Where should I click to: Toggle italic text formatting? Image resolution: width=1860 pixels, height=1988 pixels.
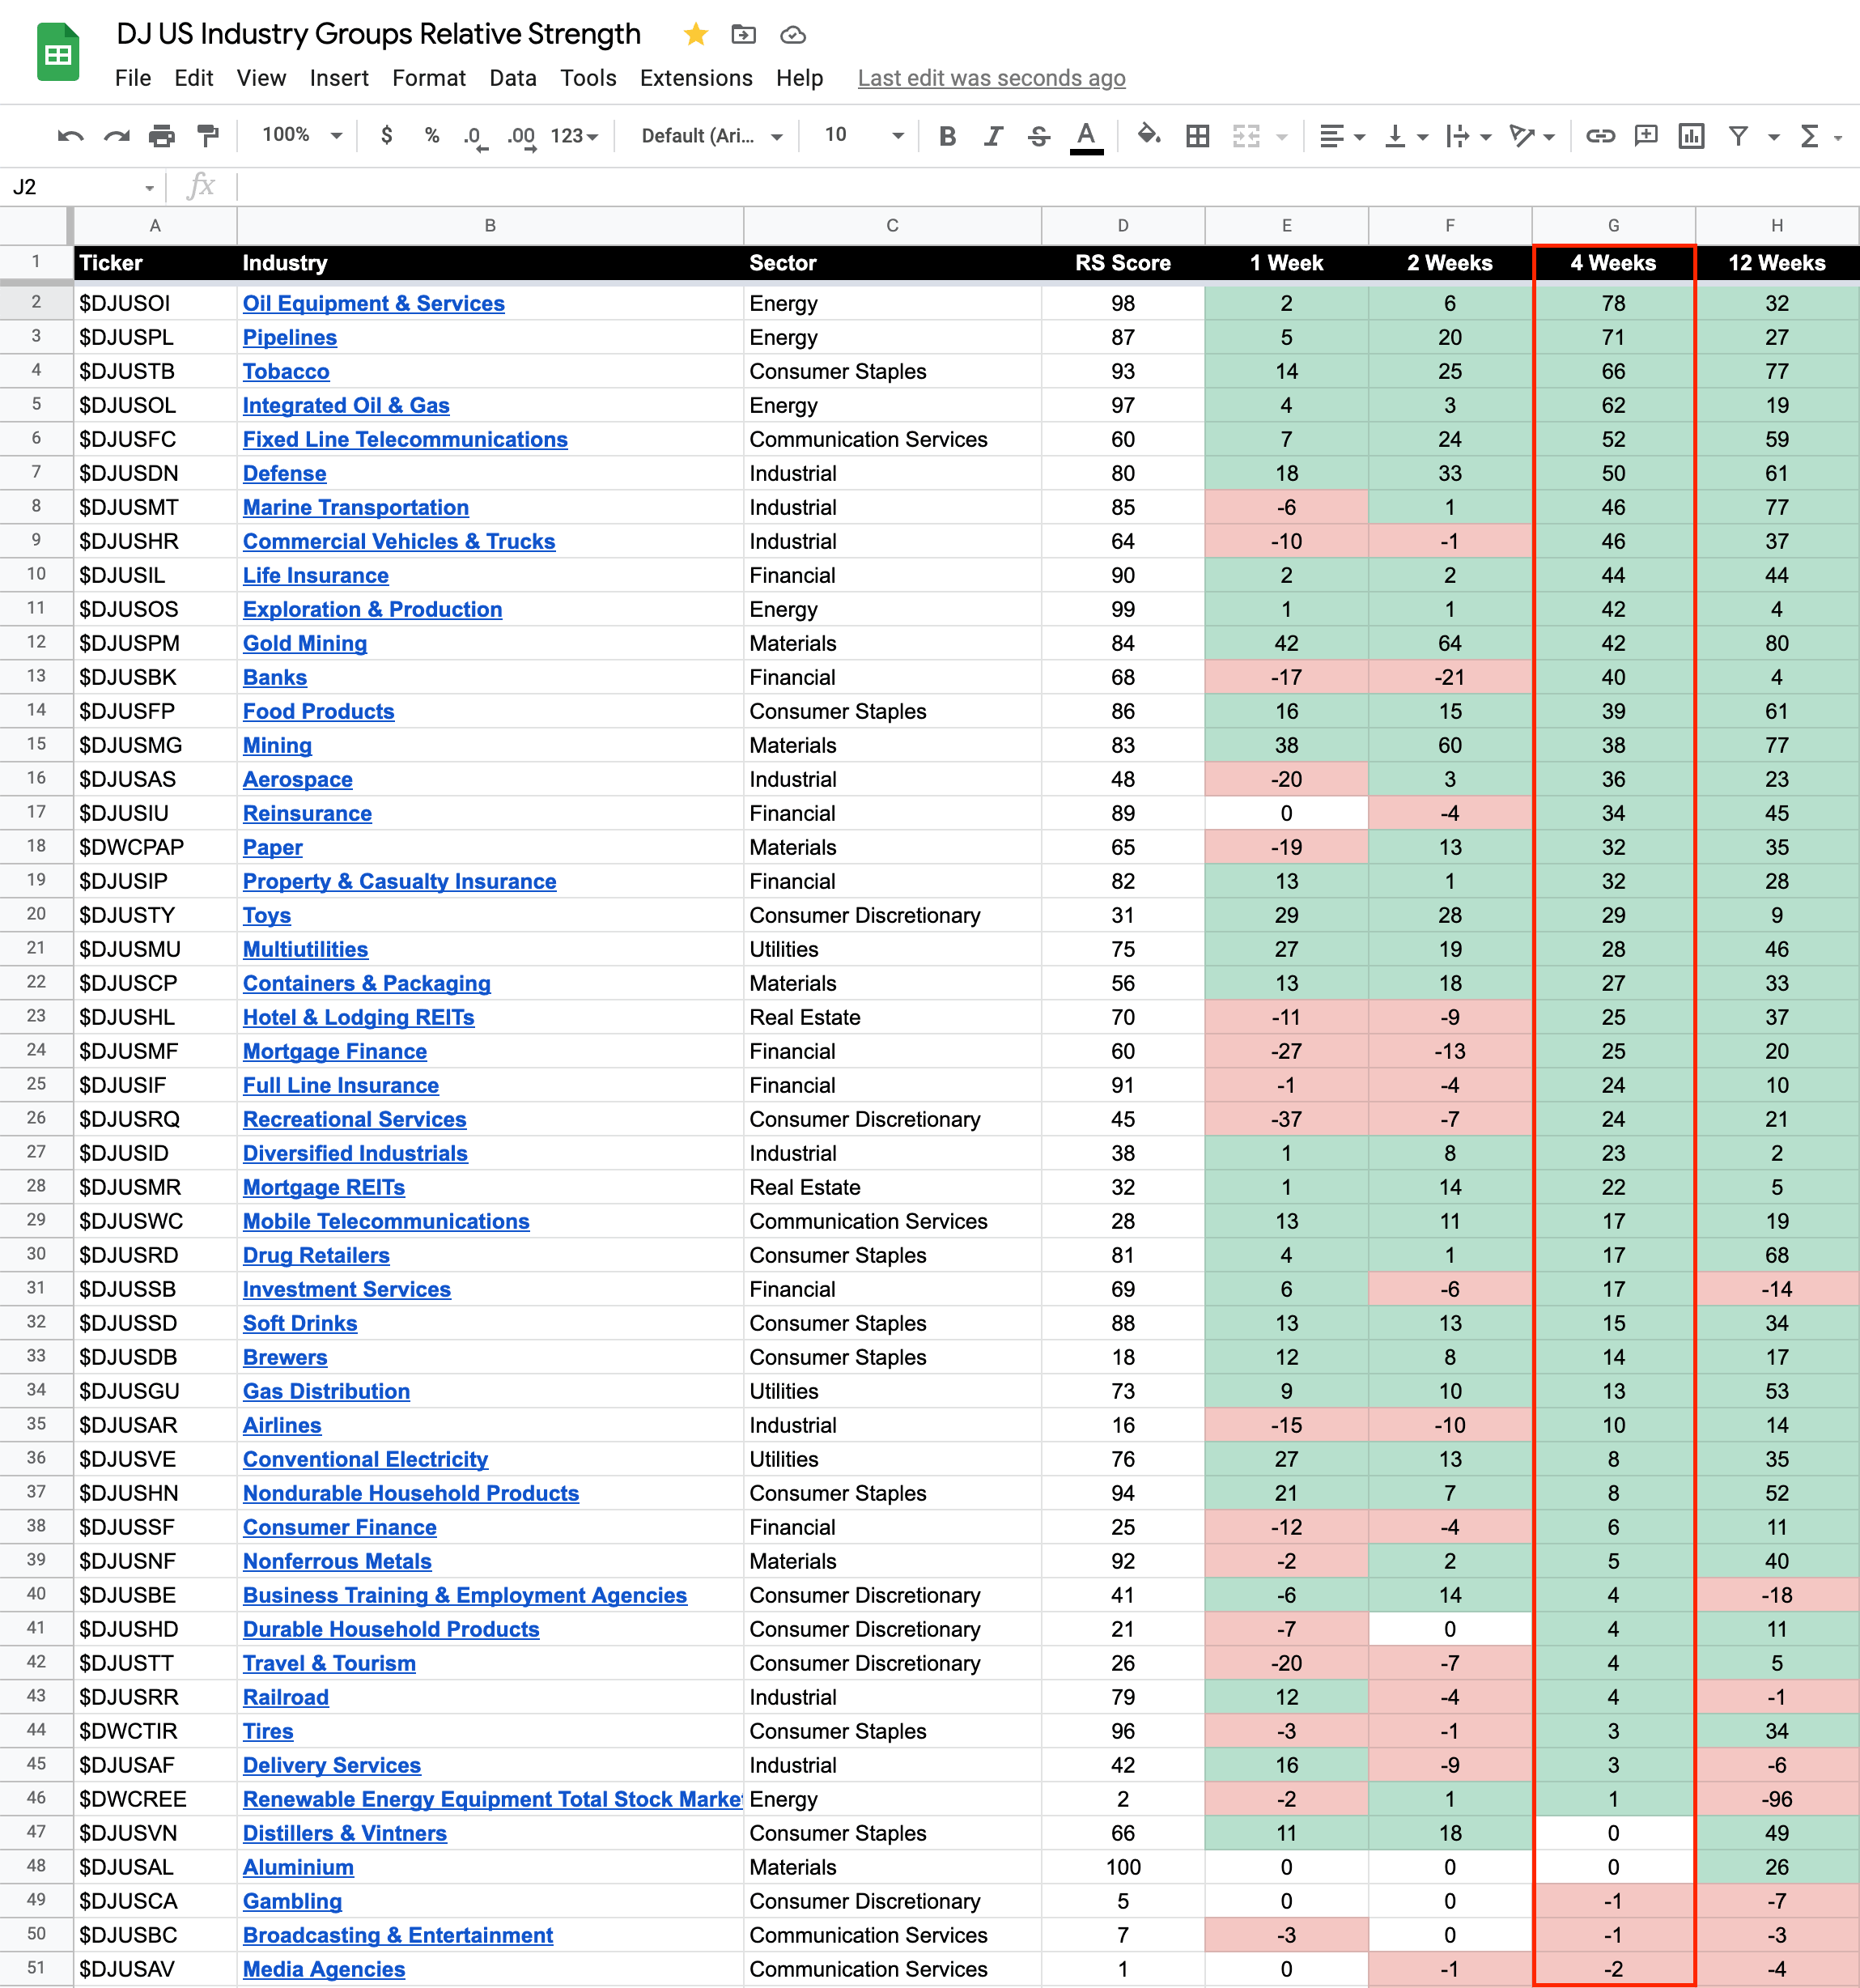pos(993,136)
